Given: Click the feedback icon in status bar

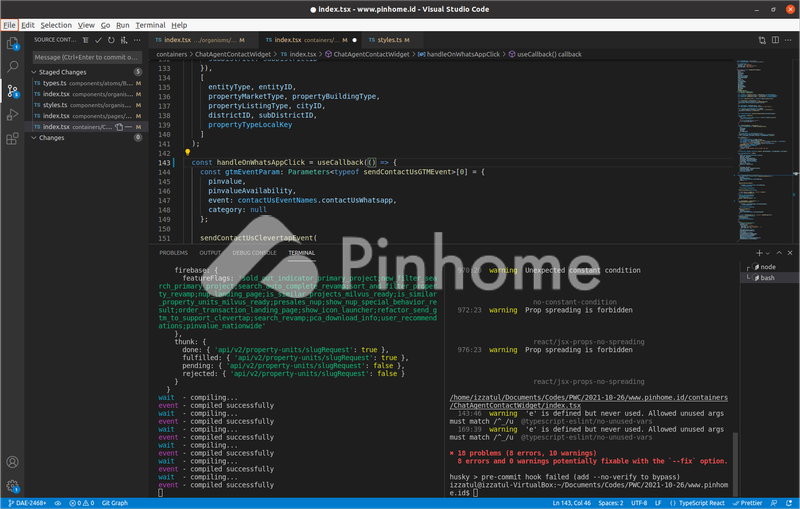Looking at the screenshot, I should tap(774, 503).
